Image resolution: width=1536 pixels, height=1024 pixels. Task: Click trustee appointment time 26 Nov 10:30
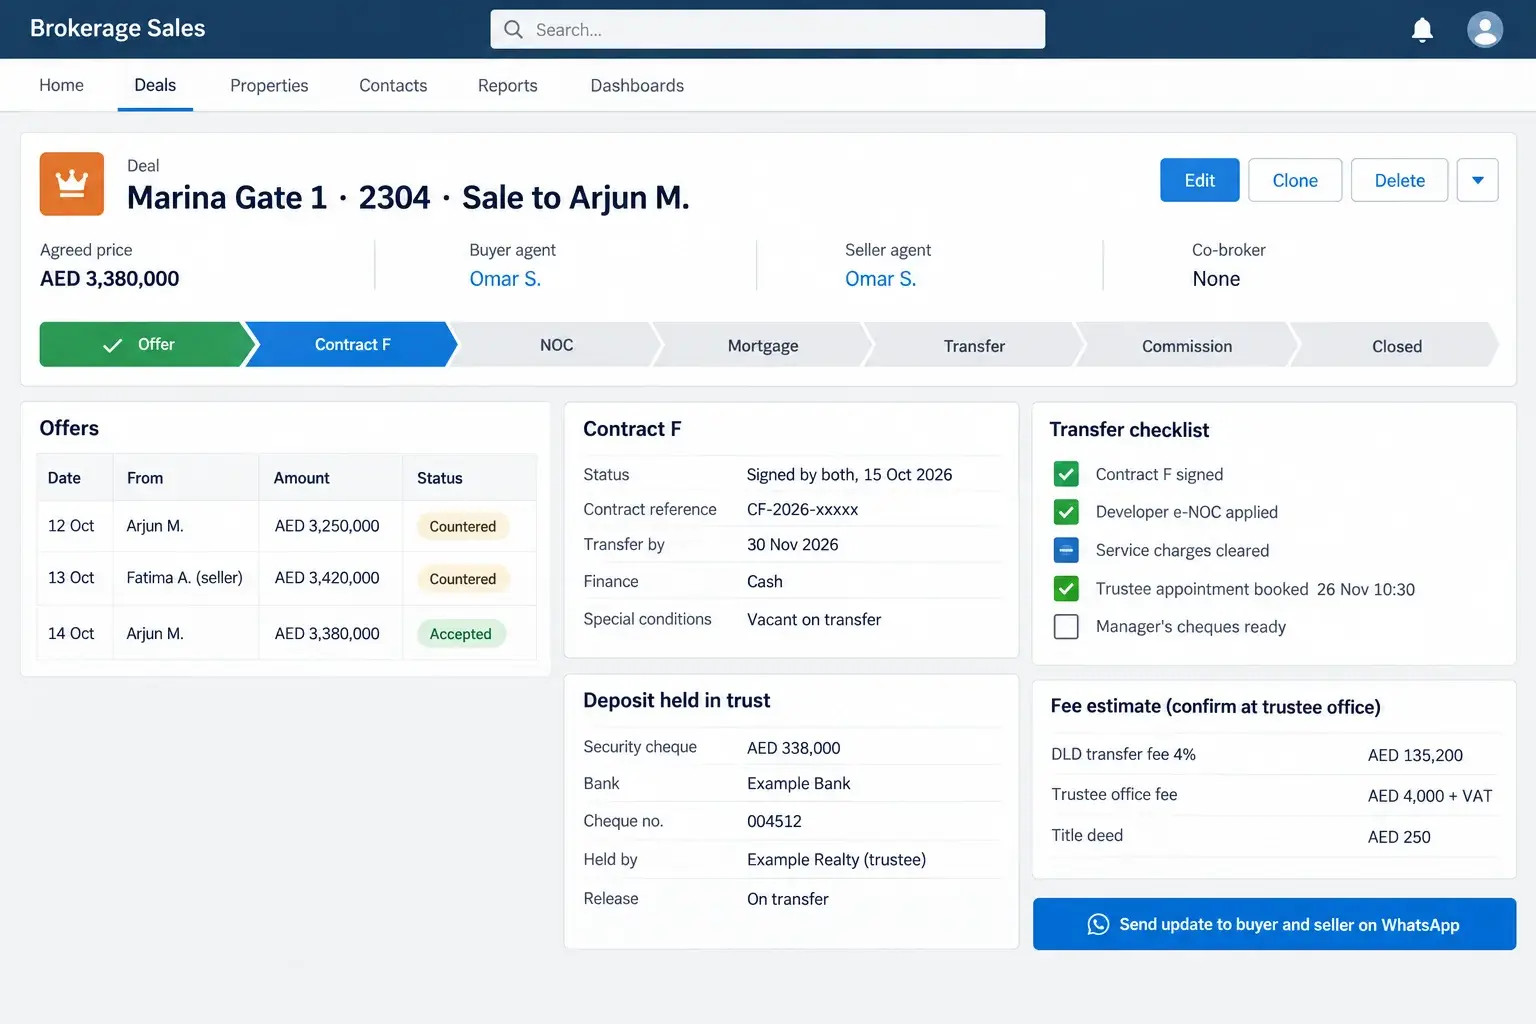1366,589
